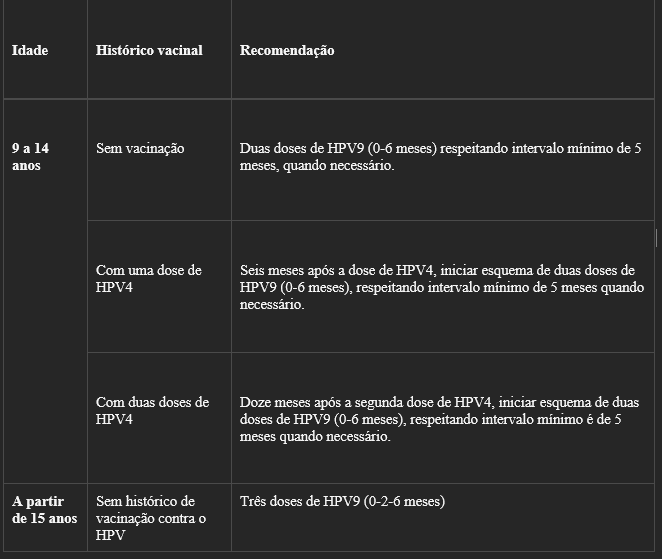Viewport: 662px width, 559px height.
Task: Click 'HPV4' in the two-doses history cell
Action: (x=114, y=419)
